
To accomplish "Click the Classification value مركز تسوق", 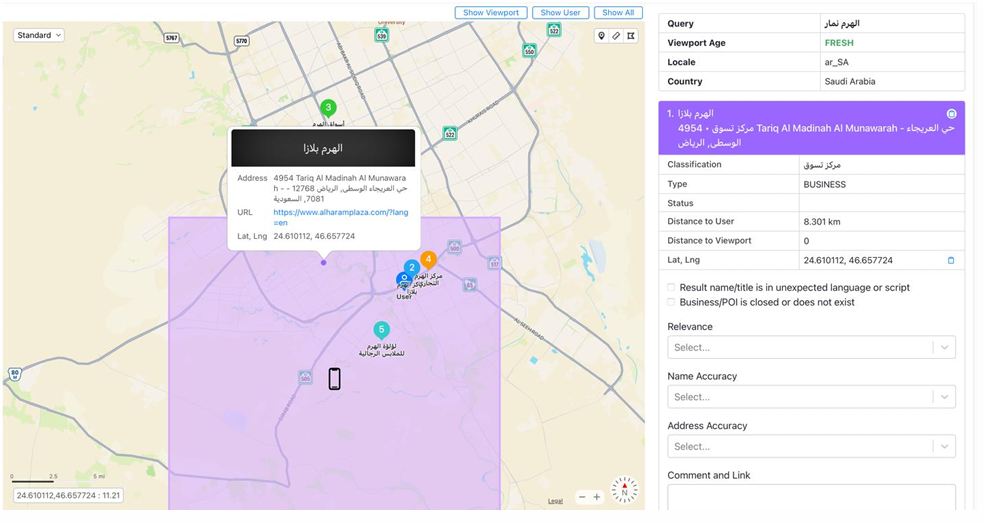I will [x=821, y=164].
